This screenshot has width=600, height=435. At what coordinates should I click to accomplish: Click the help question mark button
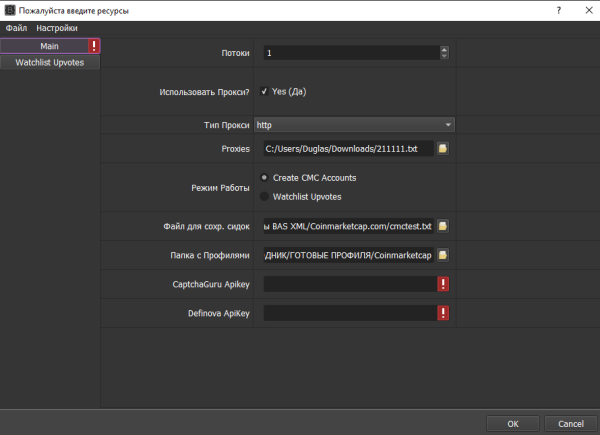557,10
